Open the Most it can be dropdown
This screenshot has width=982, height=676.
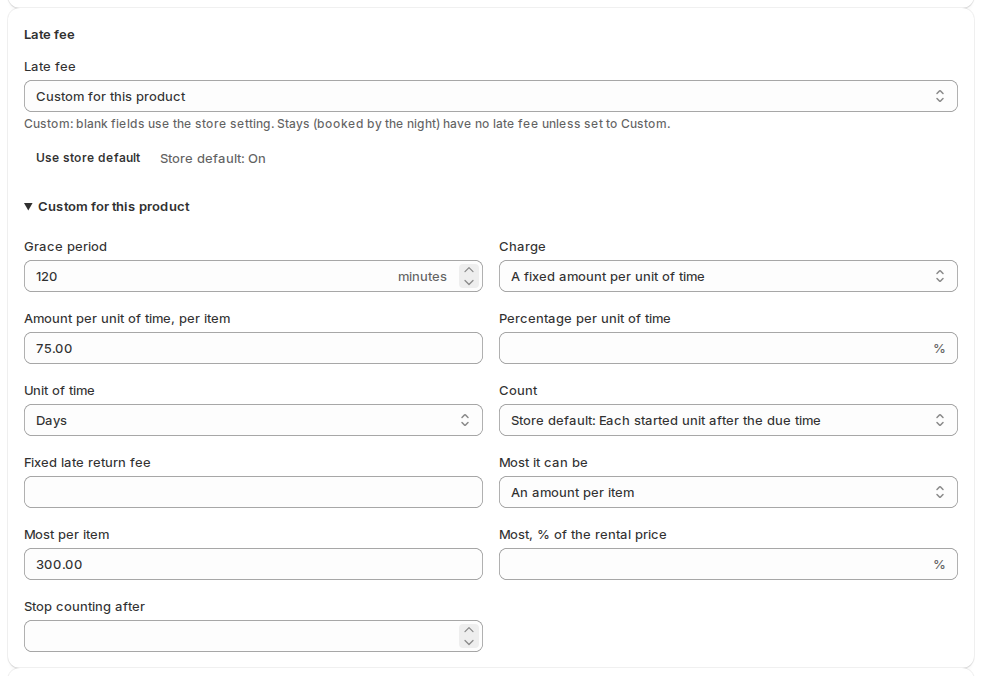click(728, 492)
